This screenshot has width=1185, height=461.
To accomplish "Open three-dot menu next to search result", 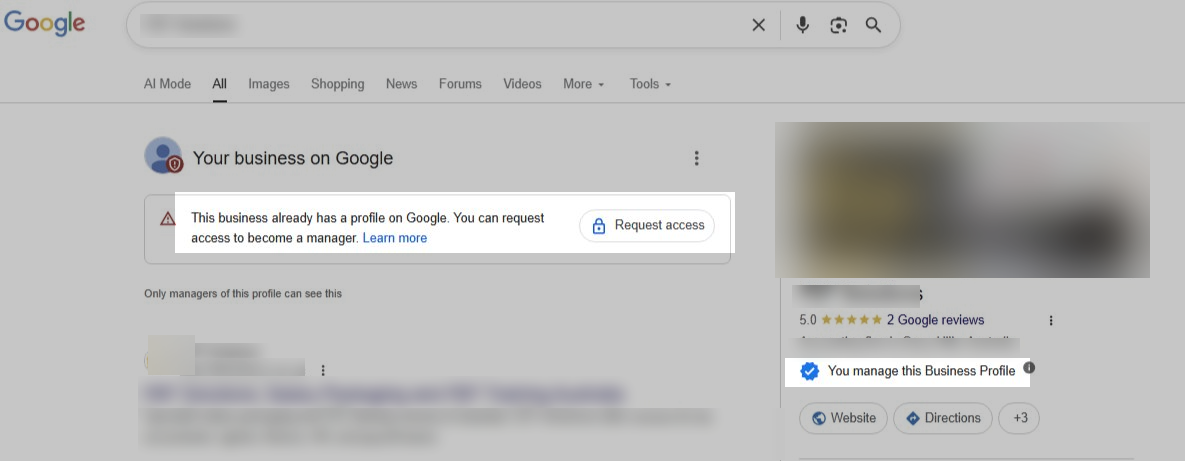I will tap(323, 370).
